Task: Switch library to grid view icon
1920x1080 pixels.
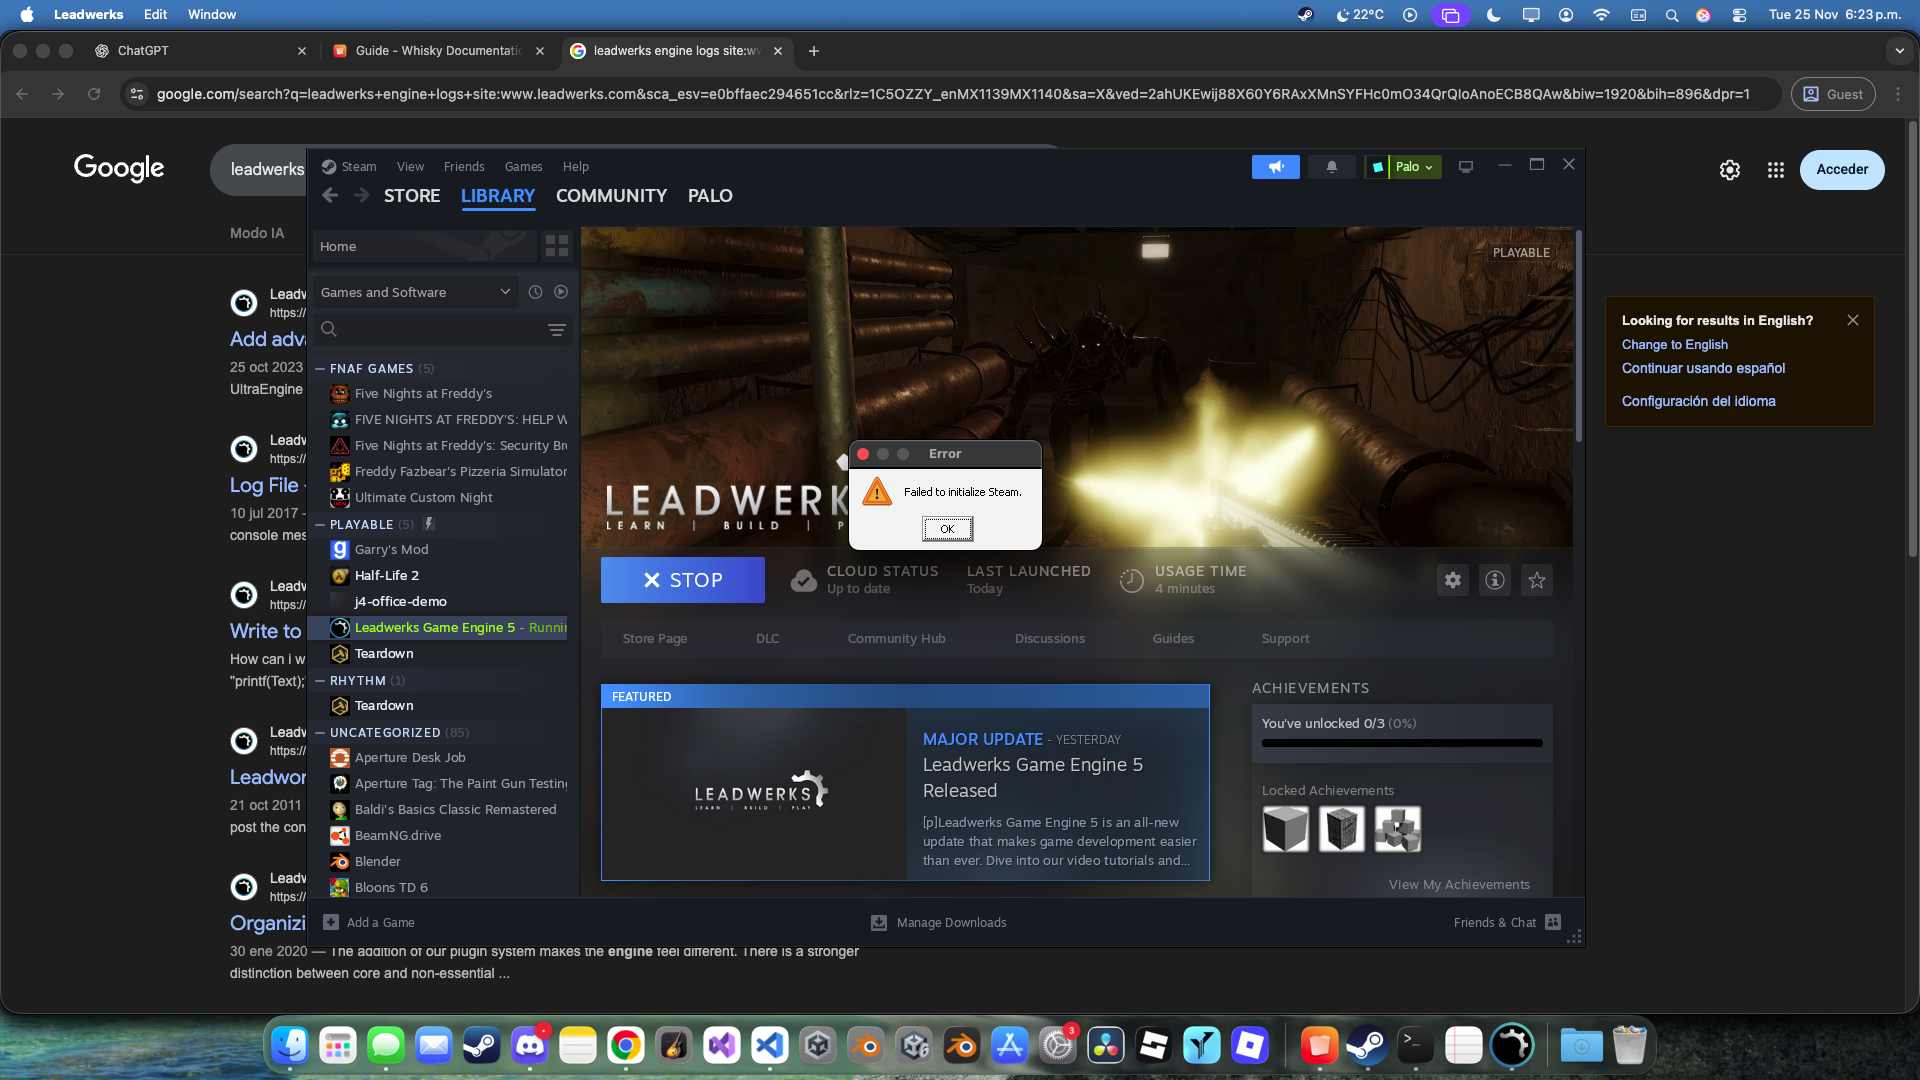Action: tap(556, 246)
